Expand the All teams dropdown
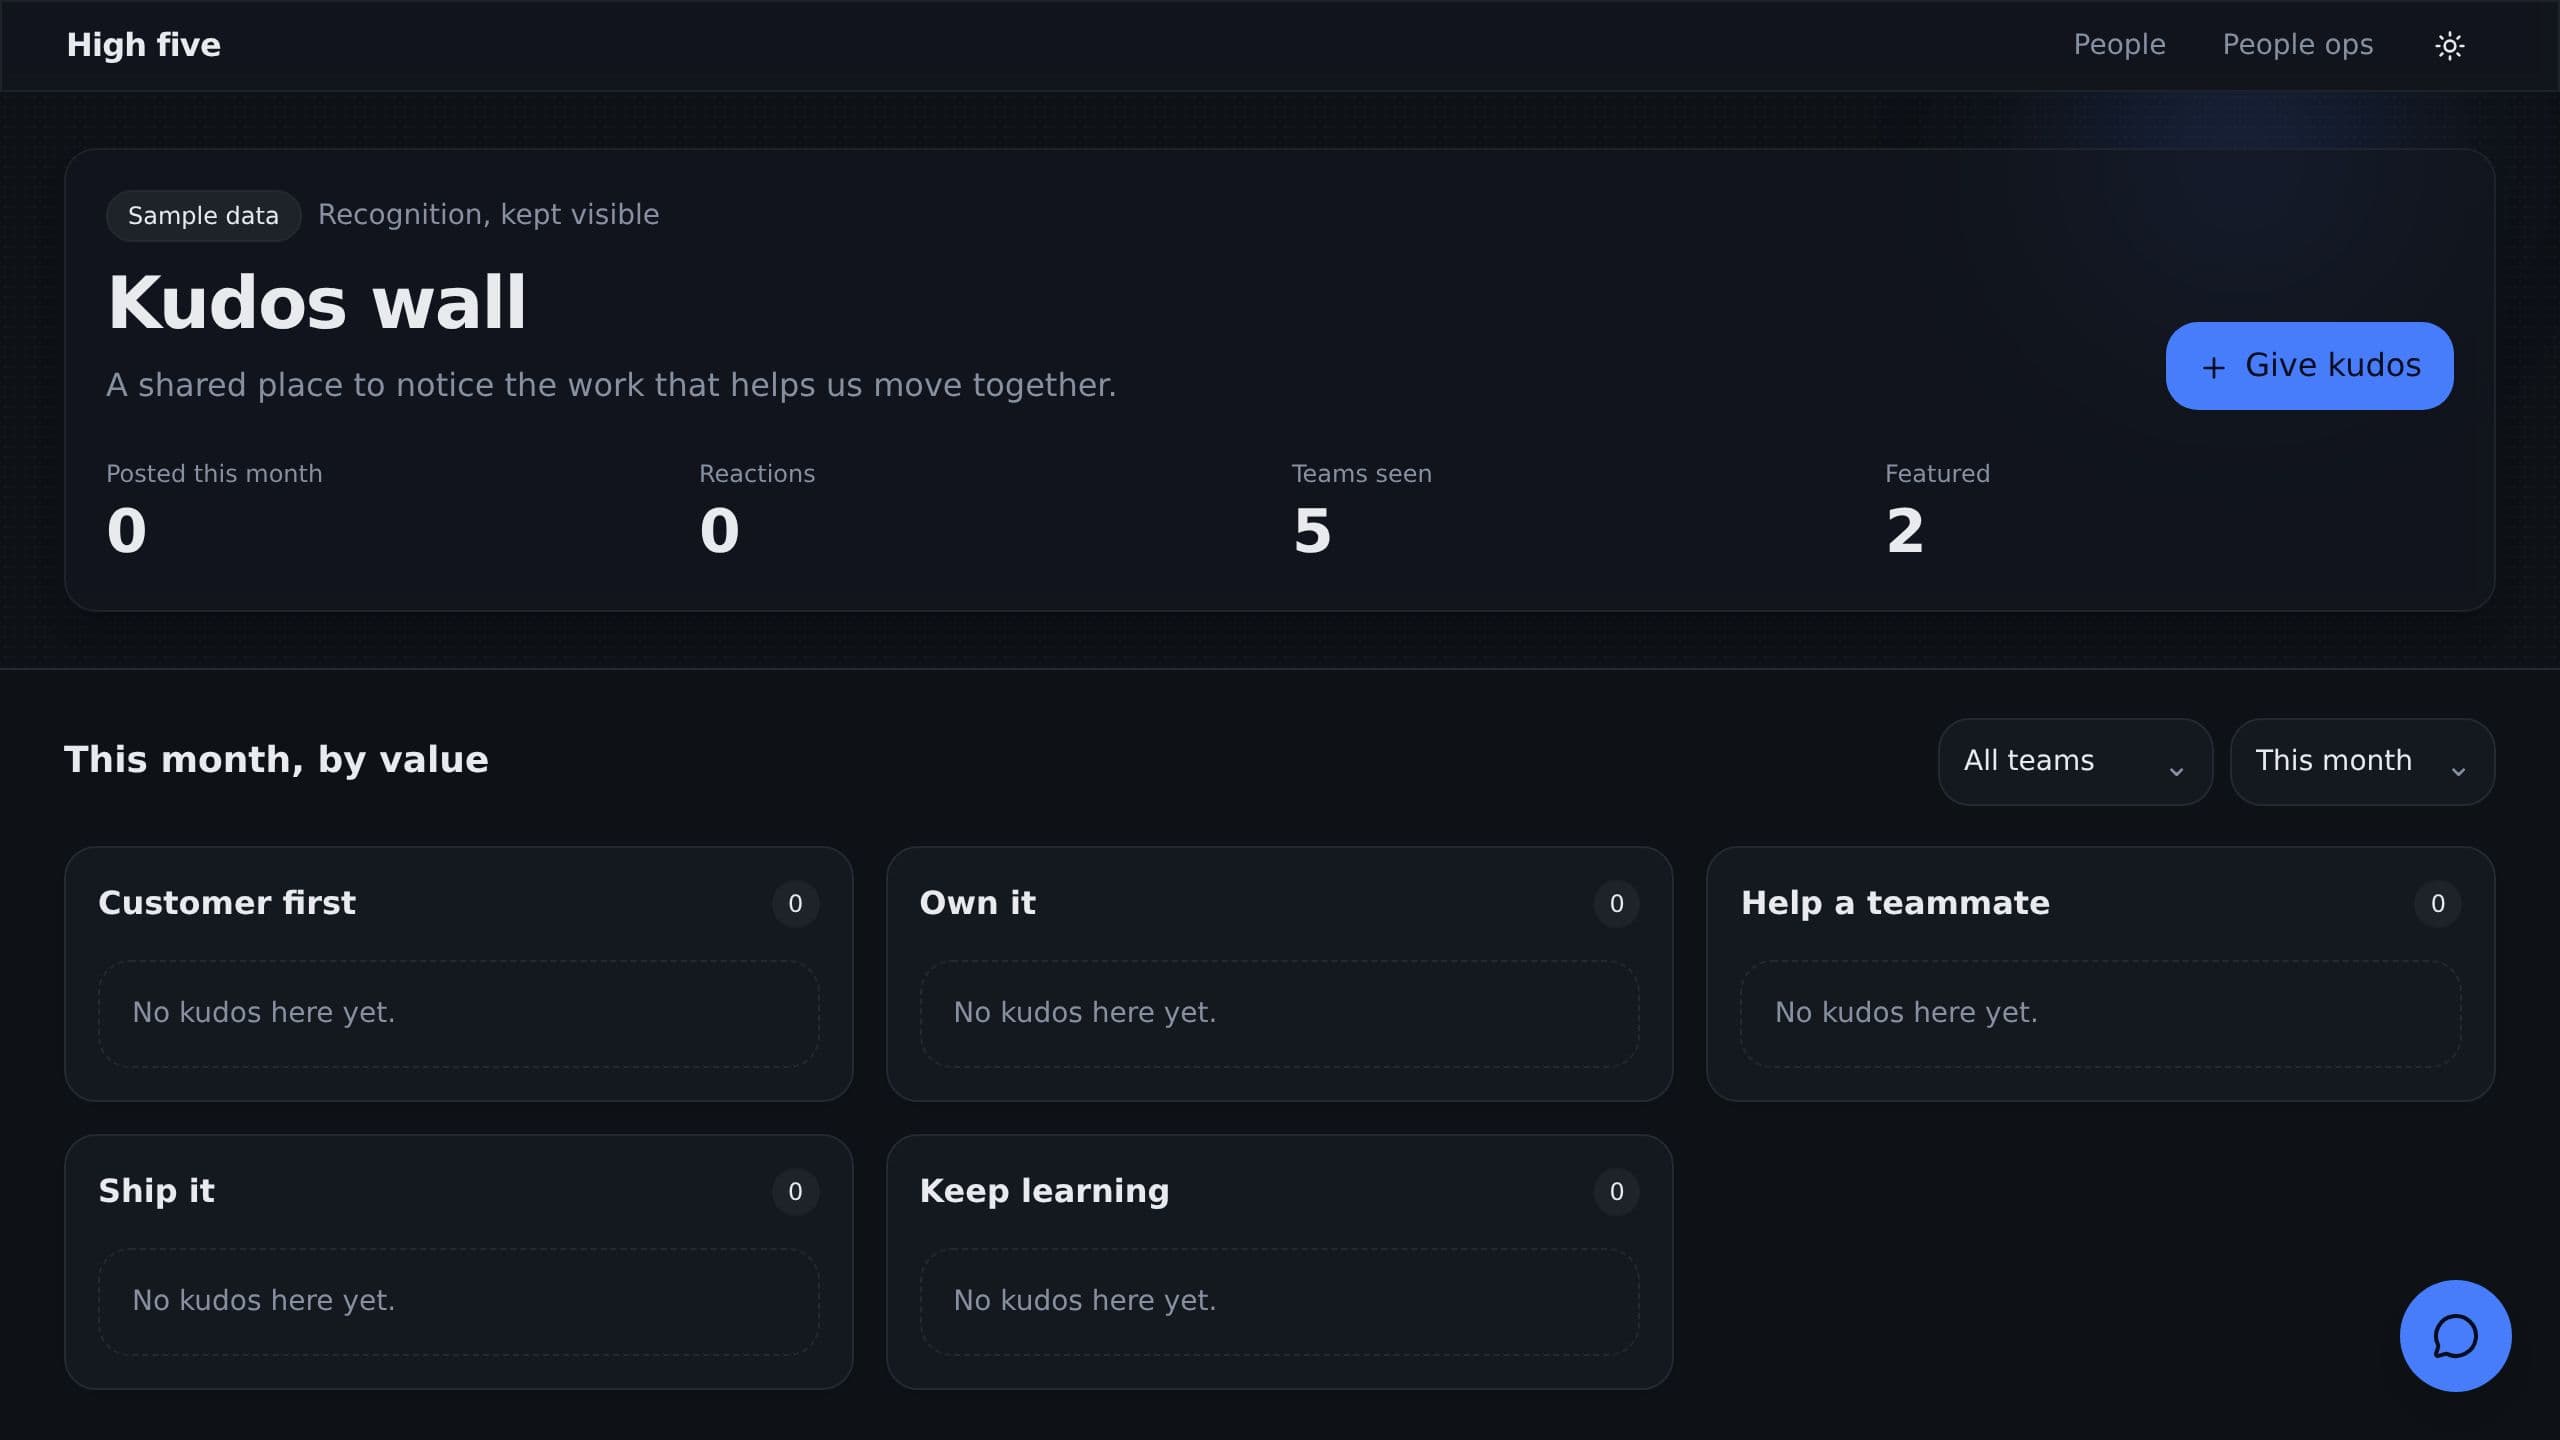Screen dimensions: 2560x1440 (2074, 761)
